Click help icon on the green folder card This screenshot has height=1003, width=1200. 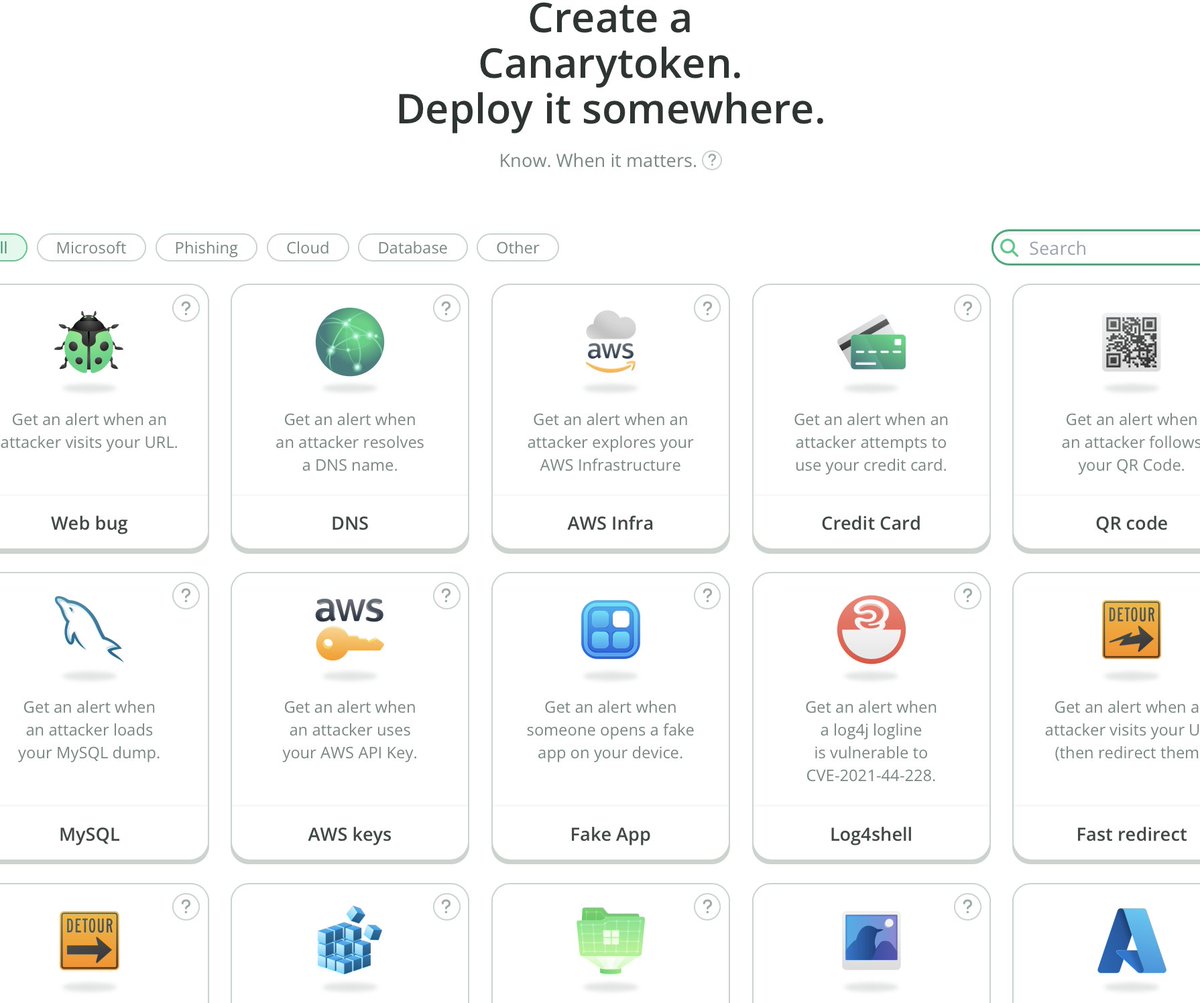click(707, 907)
